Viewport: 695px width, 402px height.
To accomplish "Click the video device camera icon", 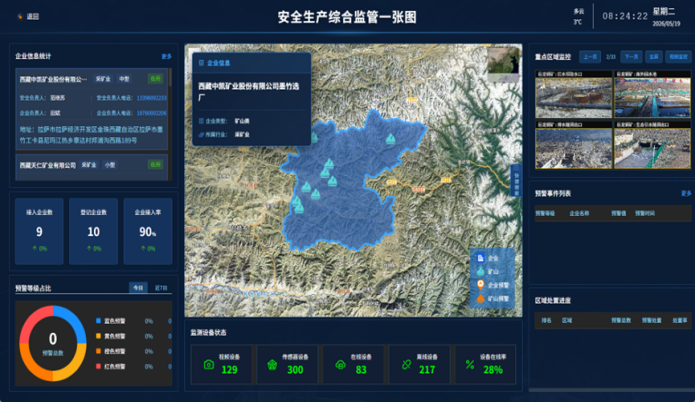I will pyautogui.click(x=209, y=364).
